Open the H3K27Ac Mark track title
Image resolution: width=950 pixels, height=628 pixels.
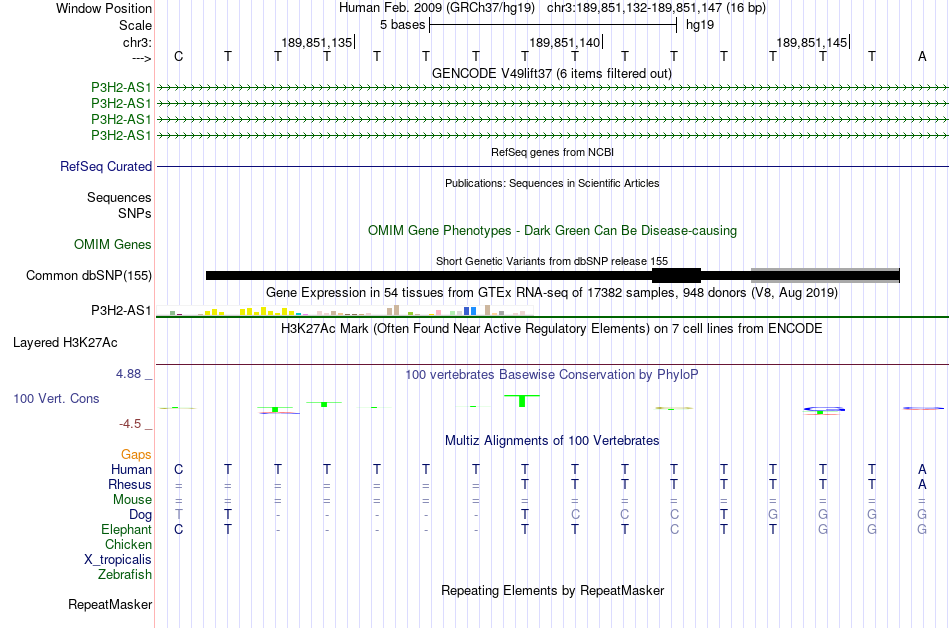[x=552, y=329]
